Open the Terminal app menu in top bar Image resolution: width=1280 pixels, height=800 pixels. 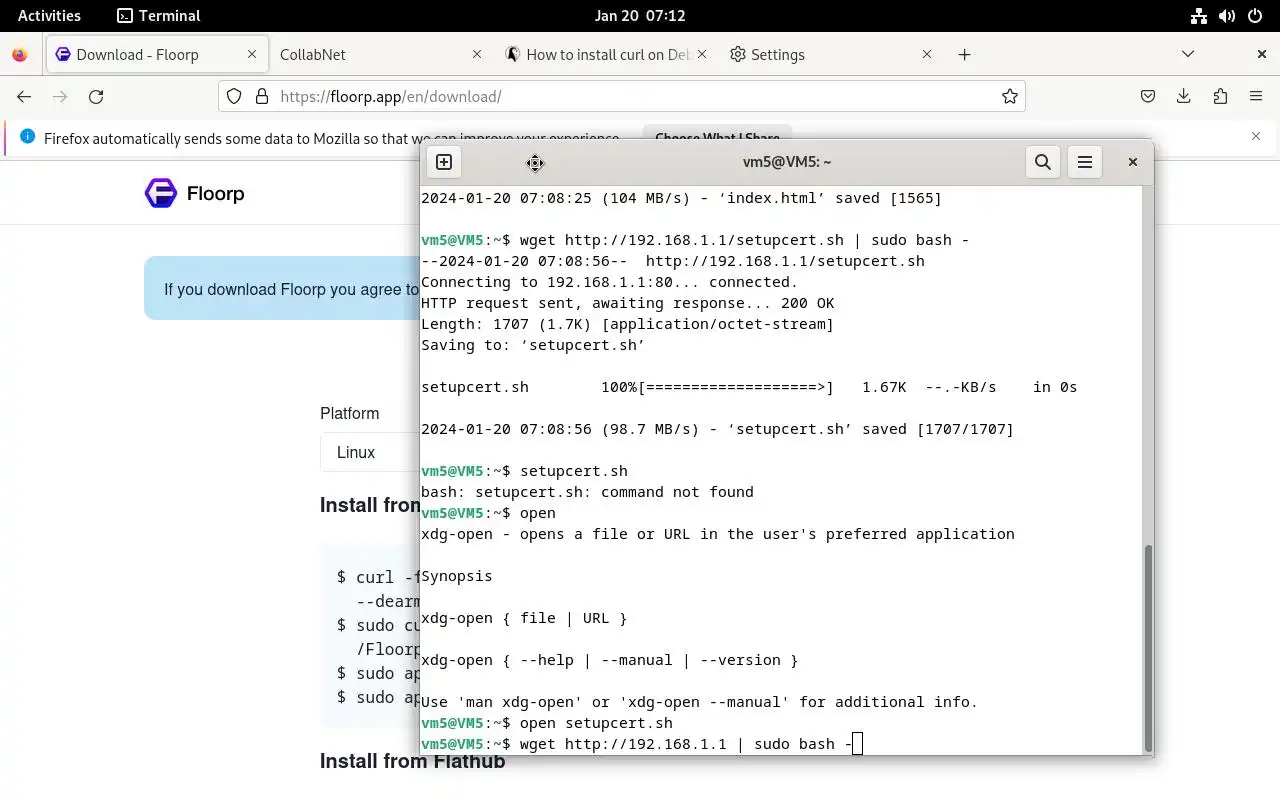click(158, 15)
